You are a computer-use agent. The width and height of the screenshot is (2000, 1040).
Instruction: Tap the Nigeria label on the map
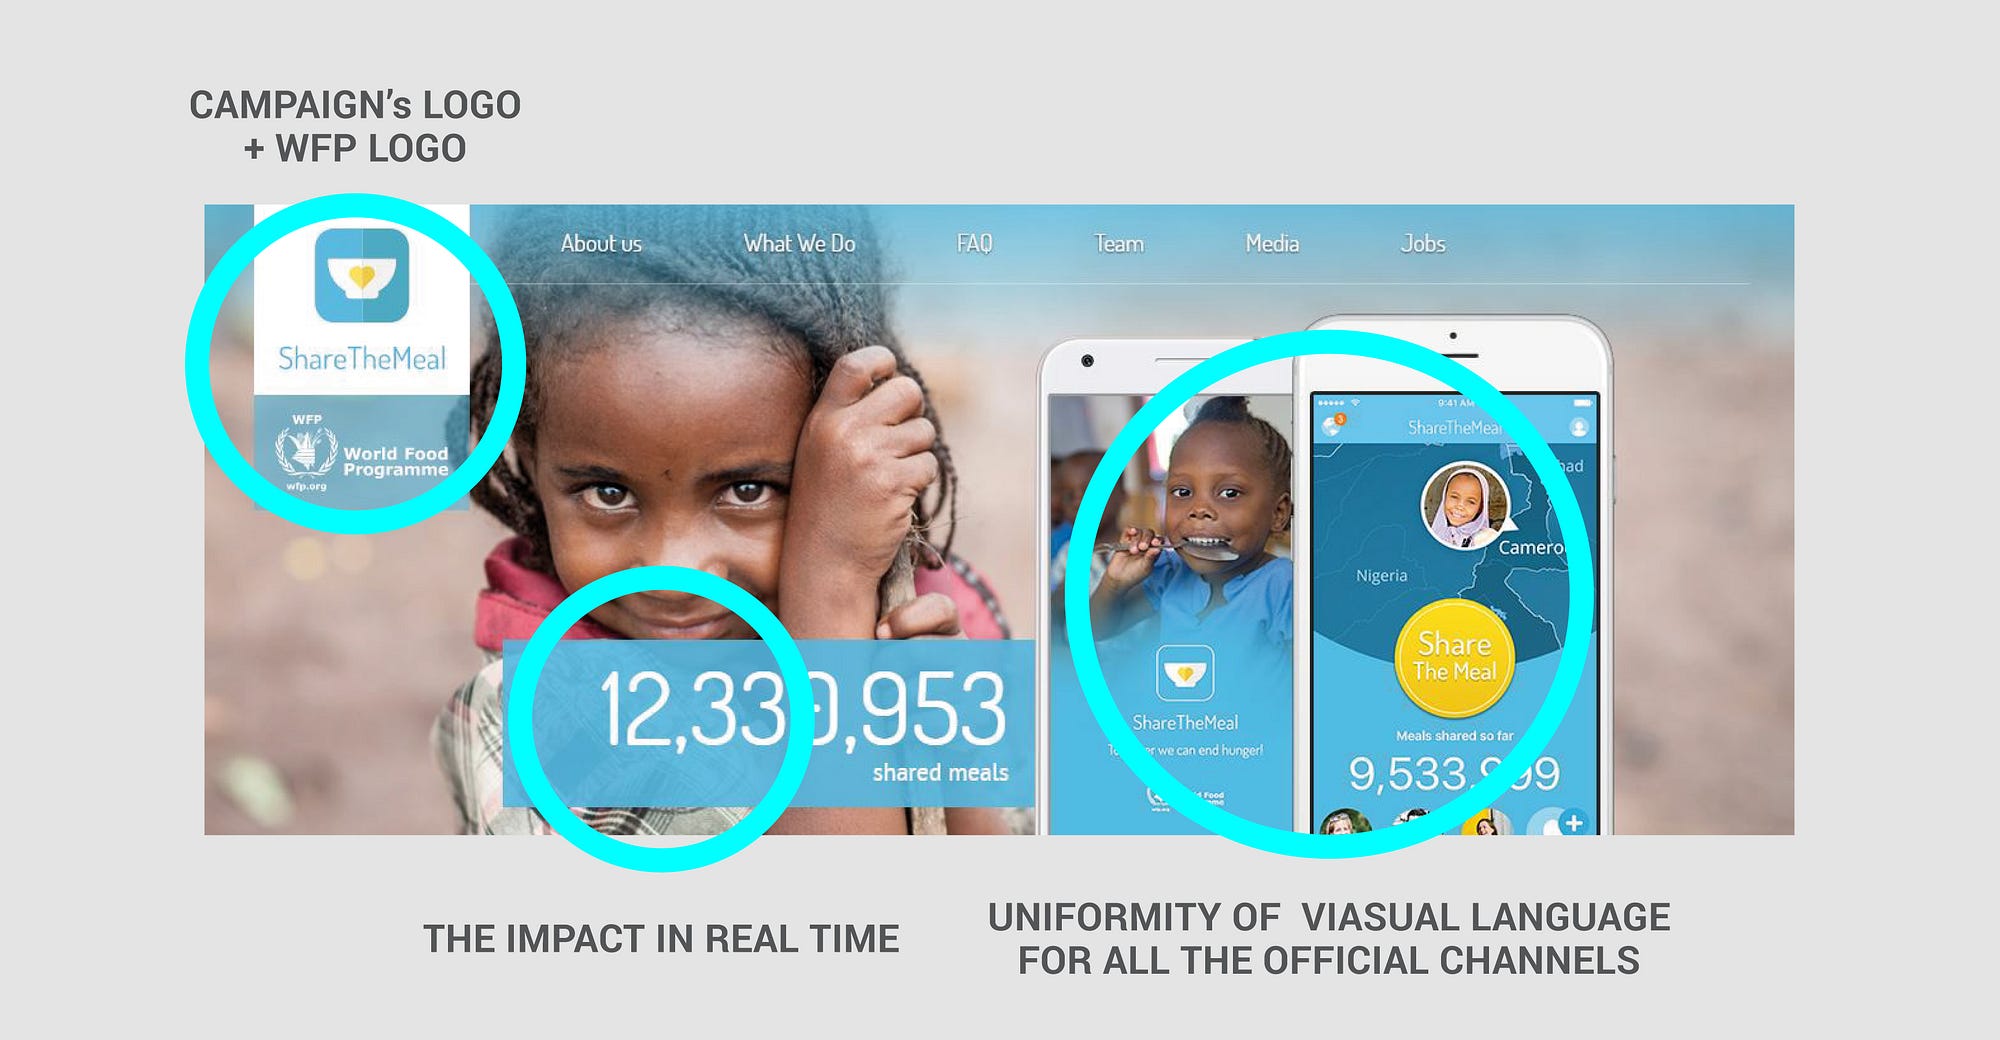[x=1381, y=576]
